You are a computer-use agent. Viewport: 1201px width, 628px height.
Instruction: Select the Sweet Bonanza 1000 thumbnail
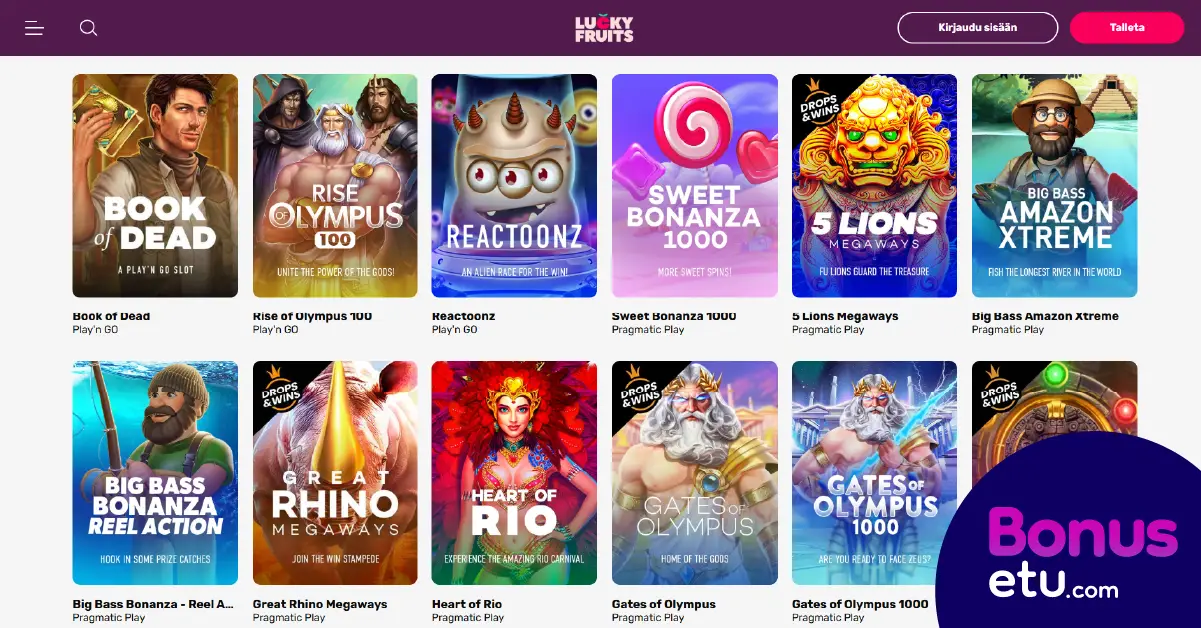pos(695,186)
